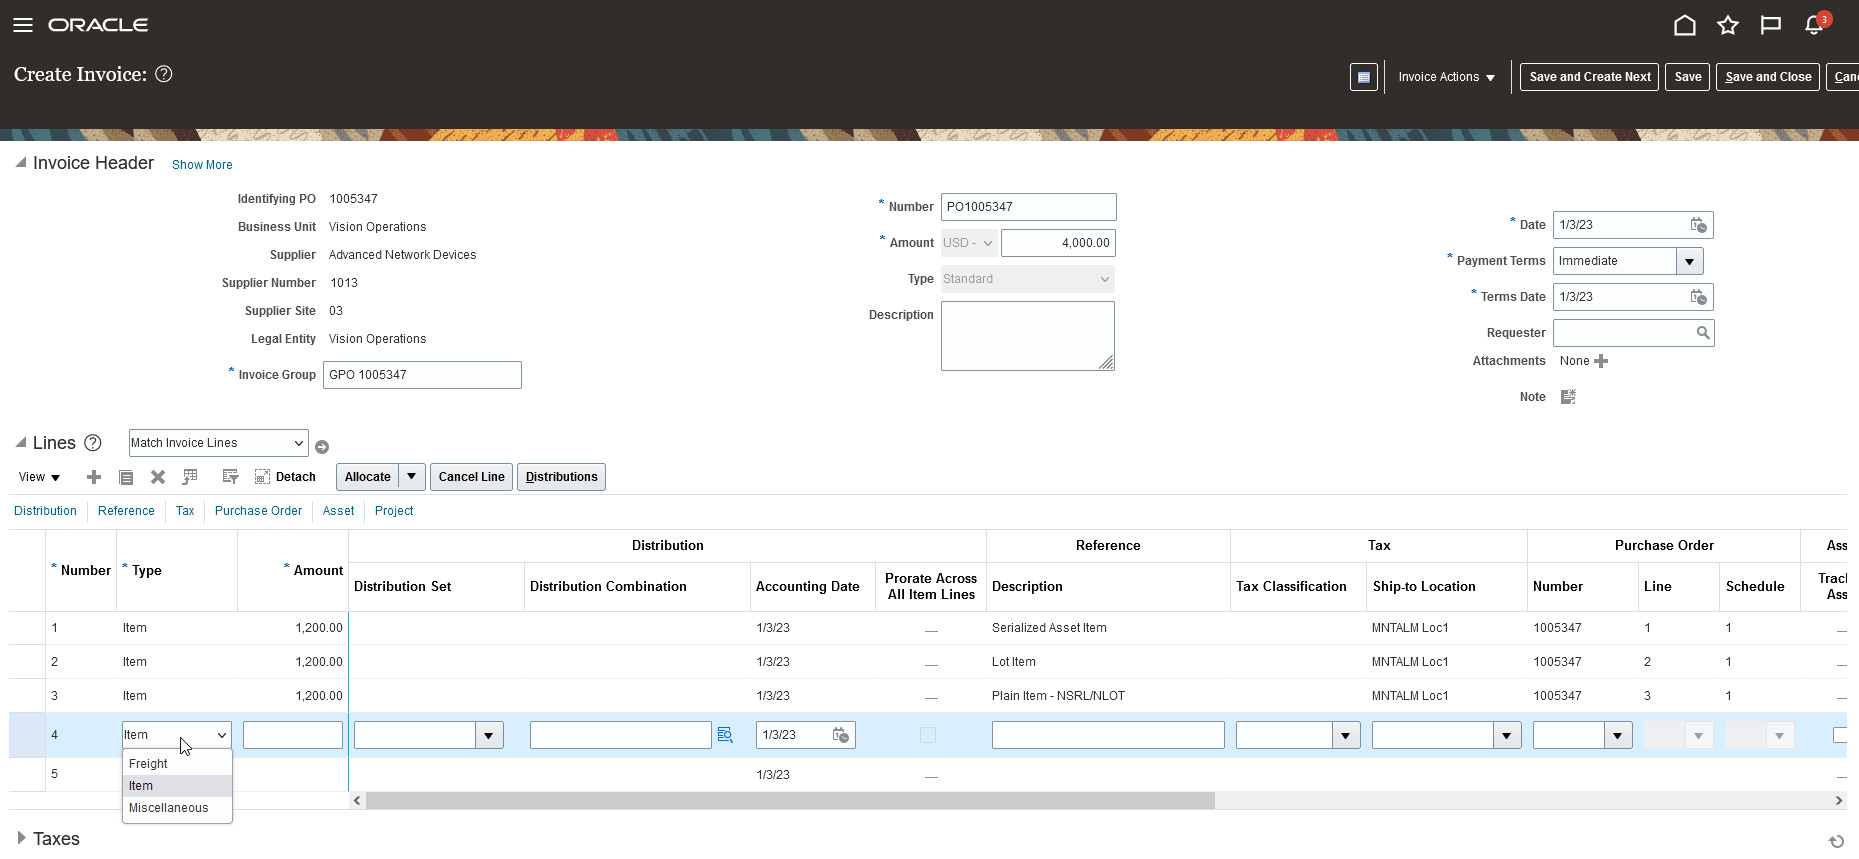The height and width of the screenshot is (859, 1859).
Task: Collapse the Lines section
Action: coord(21,442)
